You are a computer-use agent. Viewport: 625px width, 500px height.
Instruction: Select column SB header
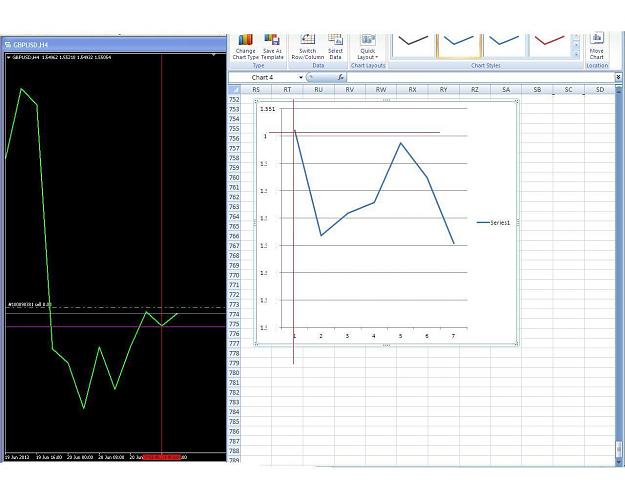pyautogui.click(x=537, y=90)
